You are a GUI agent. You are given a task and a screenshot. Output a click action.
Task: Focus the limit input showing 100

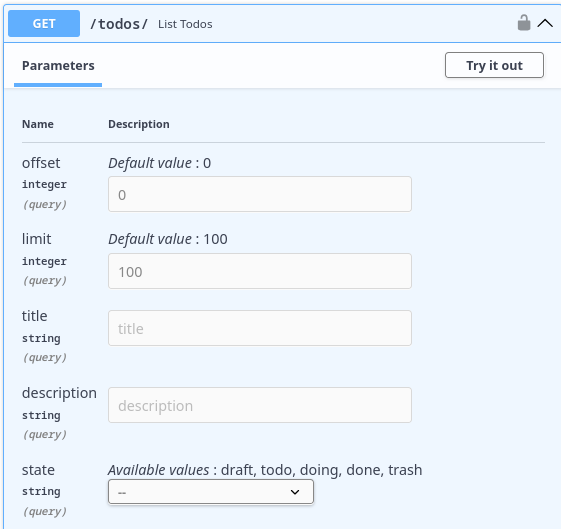[260, 271]
